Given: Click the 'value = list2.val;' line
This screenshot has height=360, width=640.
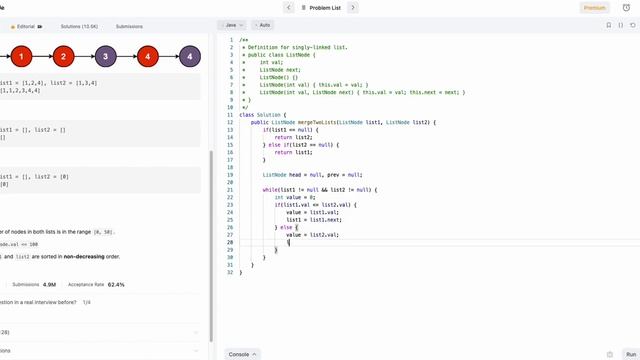Looking at the screenshot, I should [312, 235].
